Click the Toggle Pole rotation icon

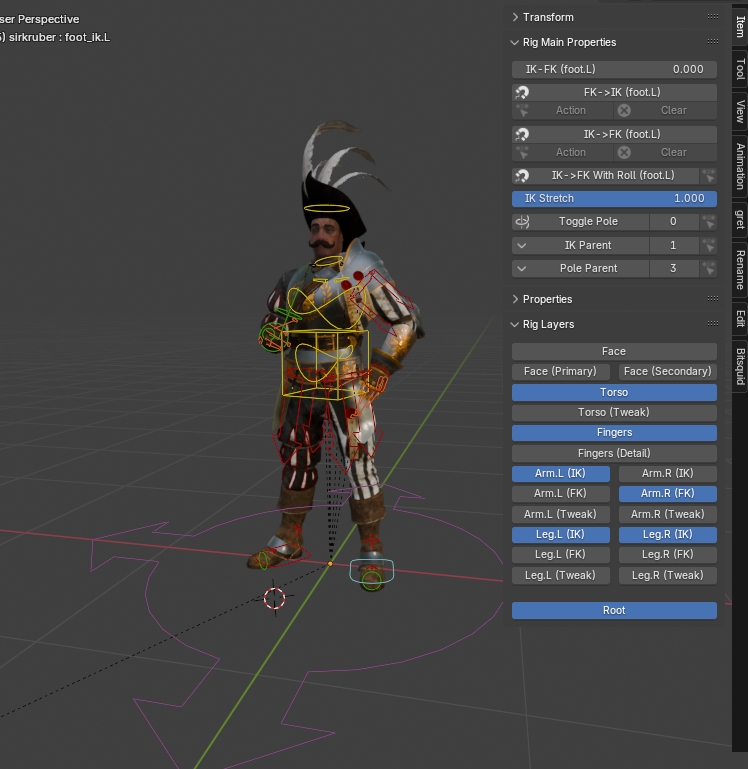pyautogui.click(x=522, y=222)
